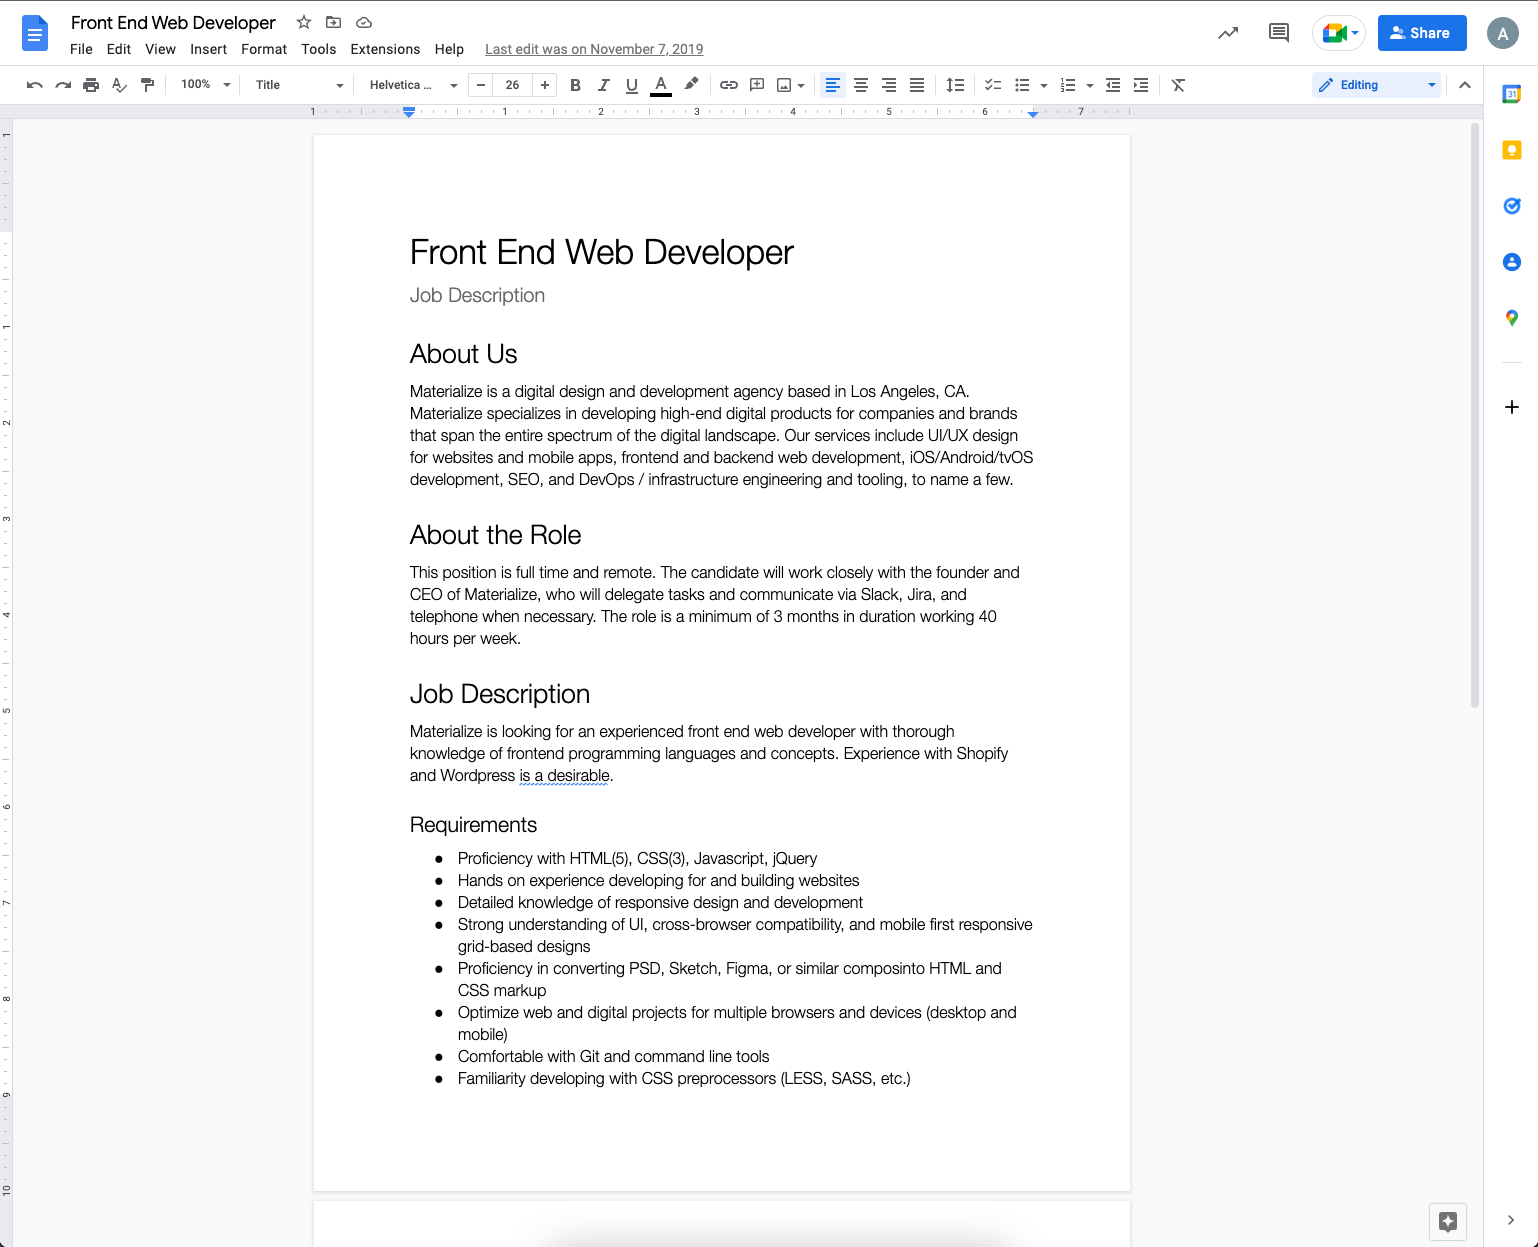
Task: Apply bulleted list
Action: click(x=1022, y=85)
